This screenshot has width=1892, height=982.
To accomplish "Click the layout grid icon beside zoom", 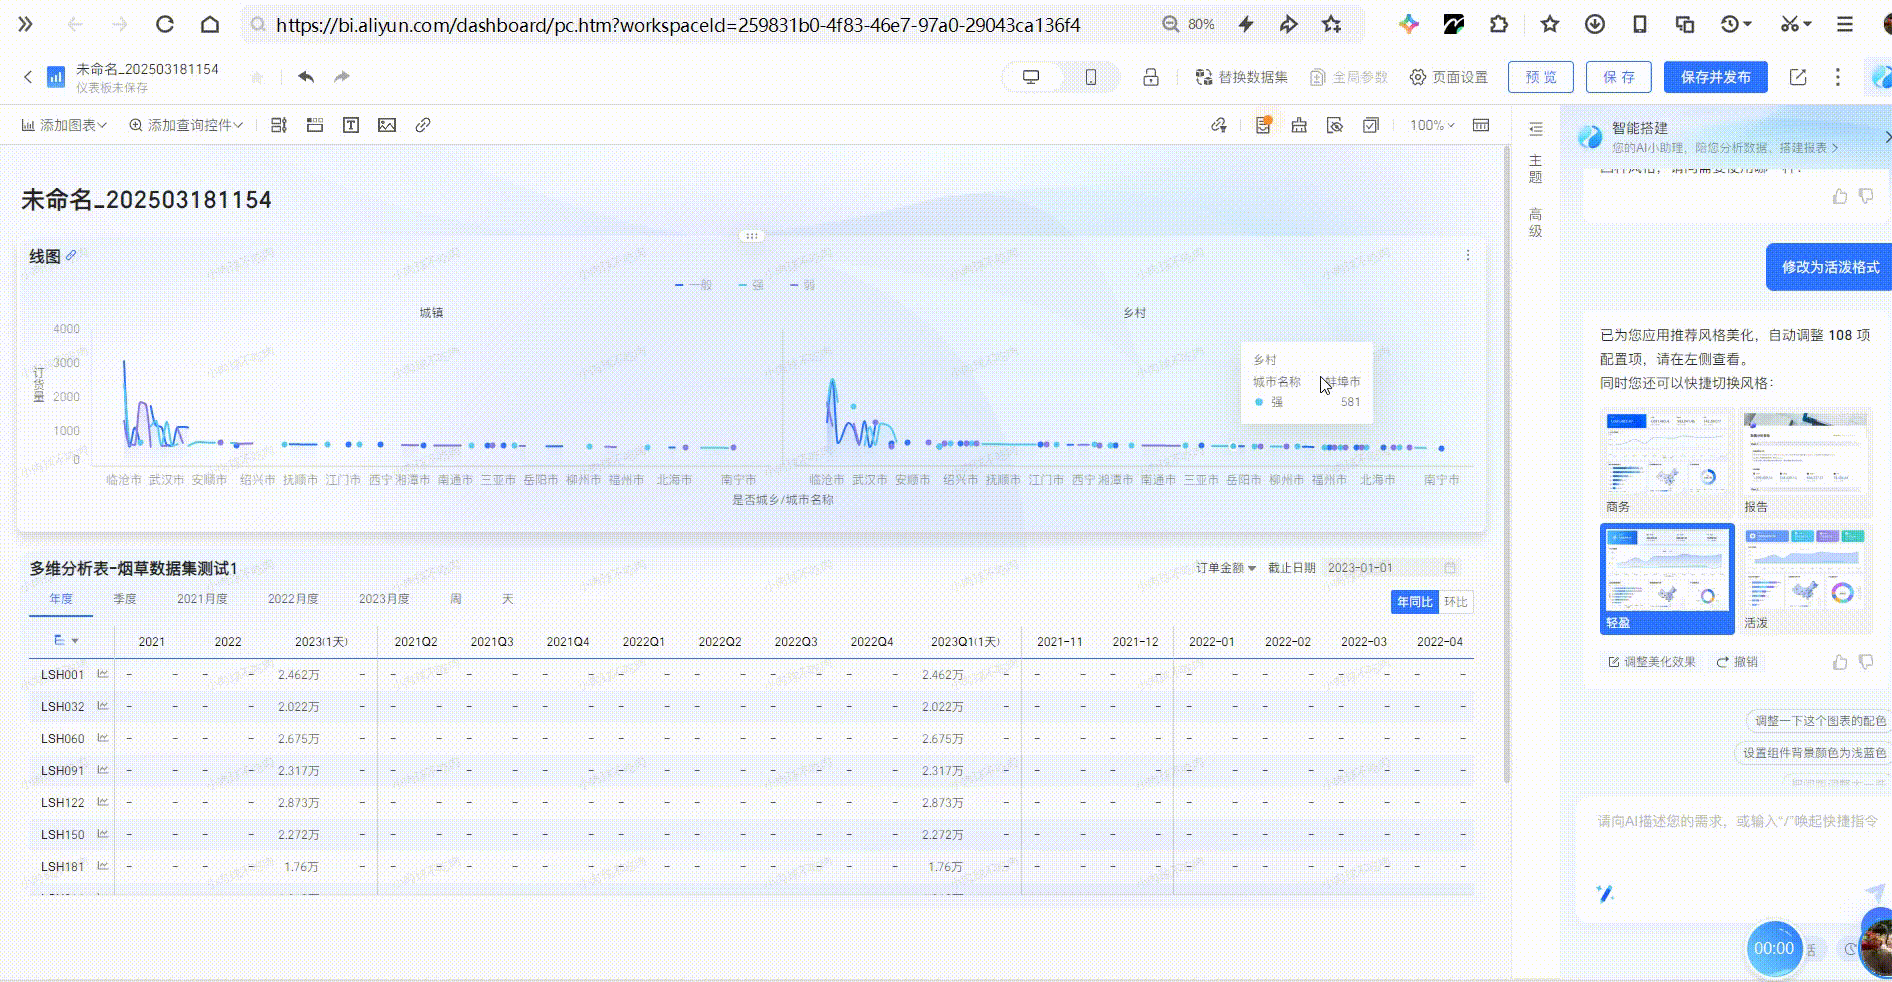I will 1481,125.
